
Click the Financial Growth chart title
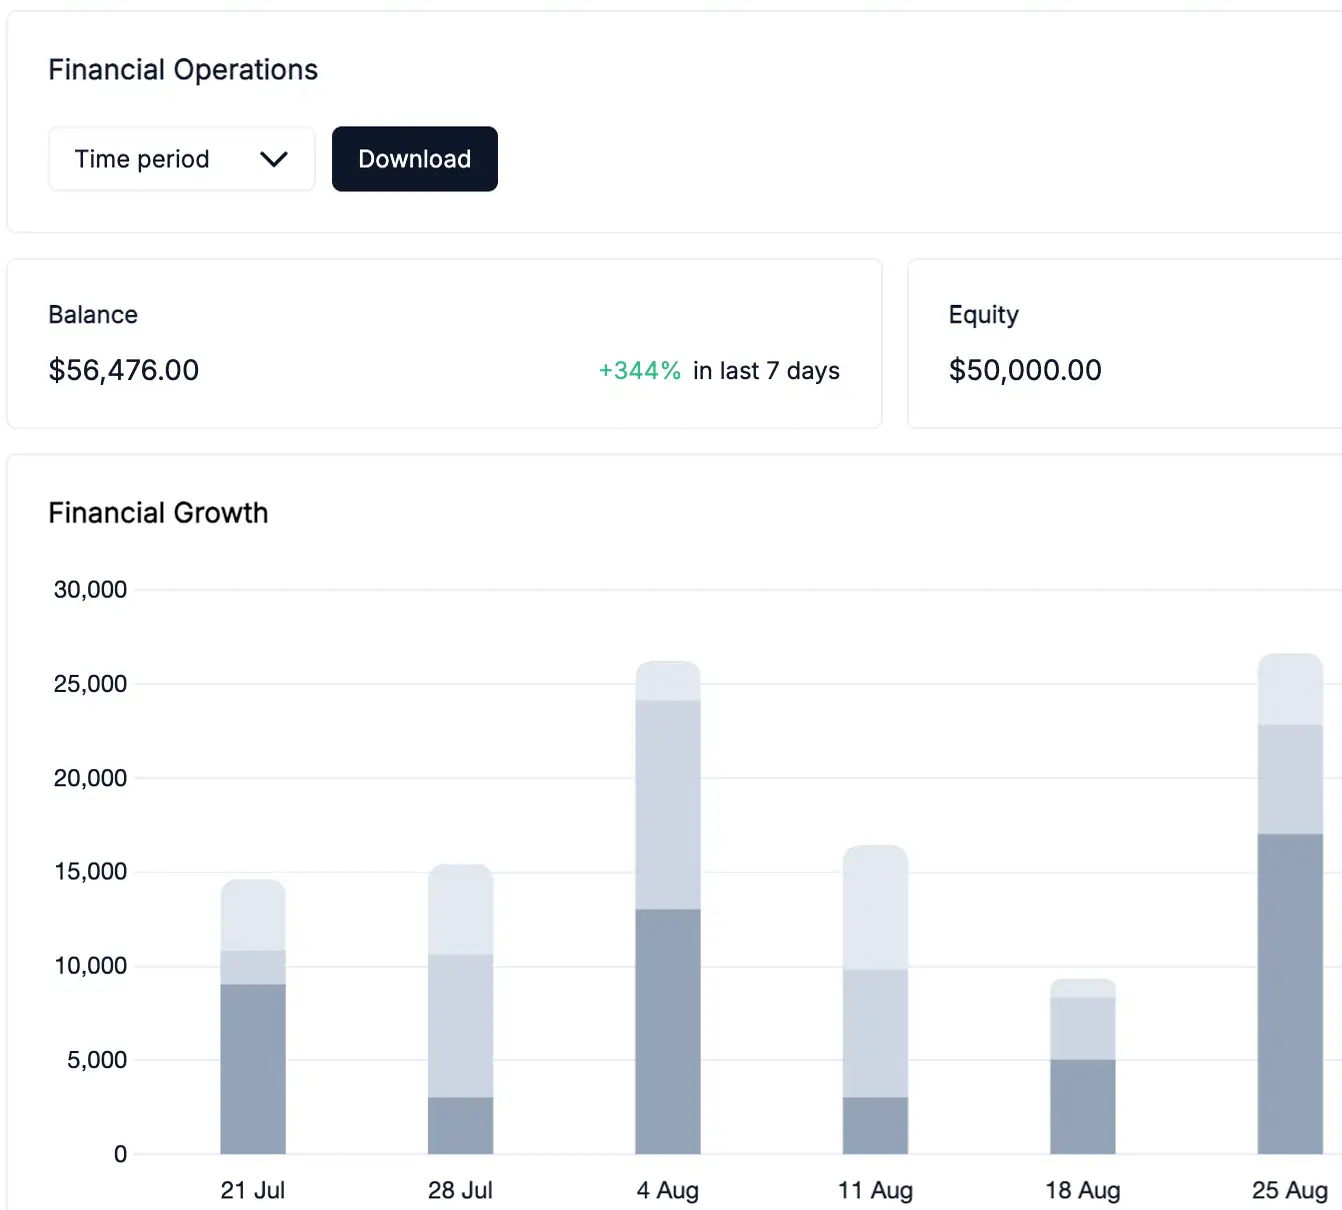point(158,513)
